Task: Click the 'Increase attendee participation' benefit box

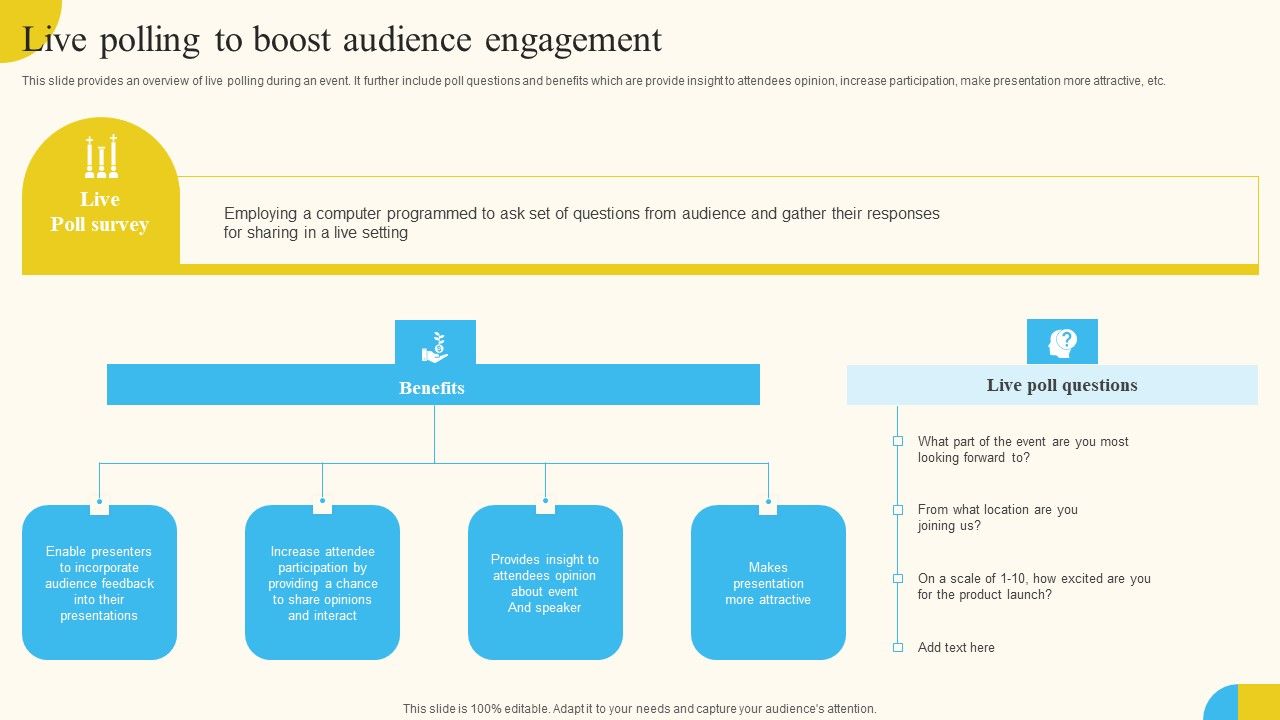Action: point(322,583)
